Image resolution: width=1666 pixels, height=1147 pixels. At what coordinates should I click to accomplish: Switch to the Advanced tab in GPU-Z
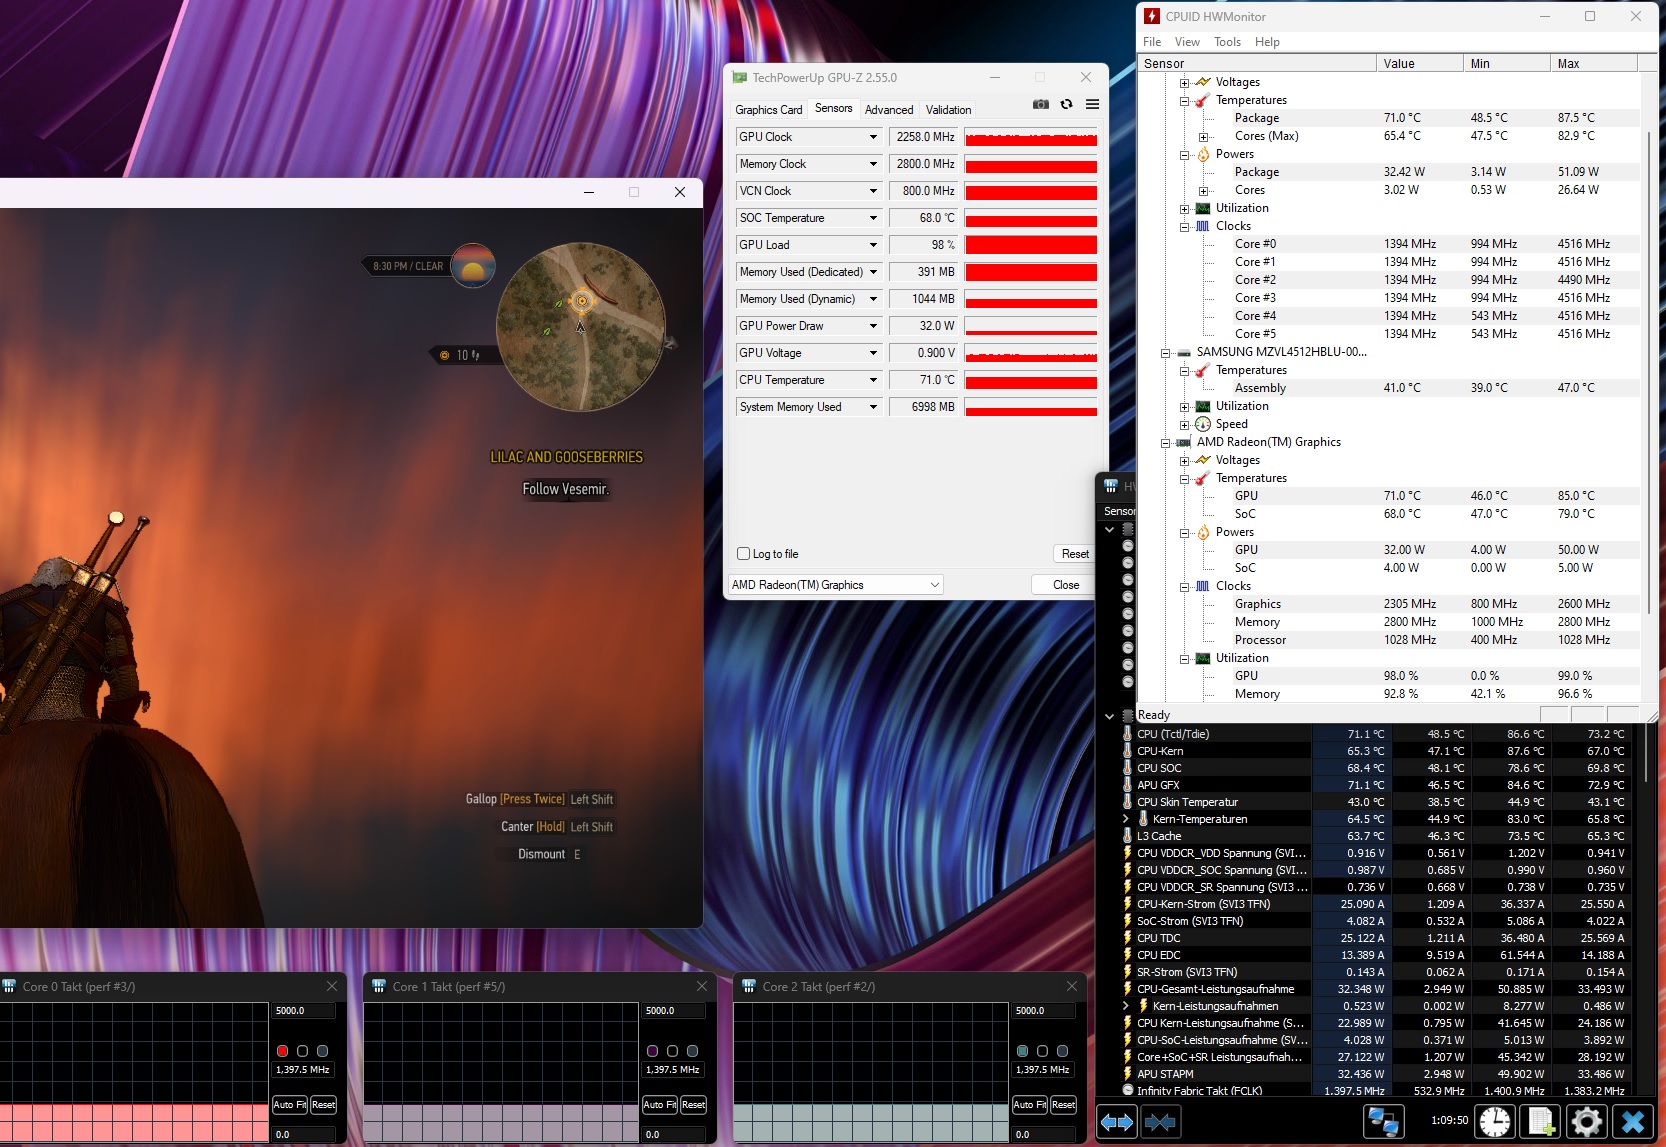pos(889,110)
